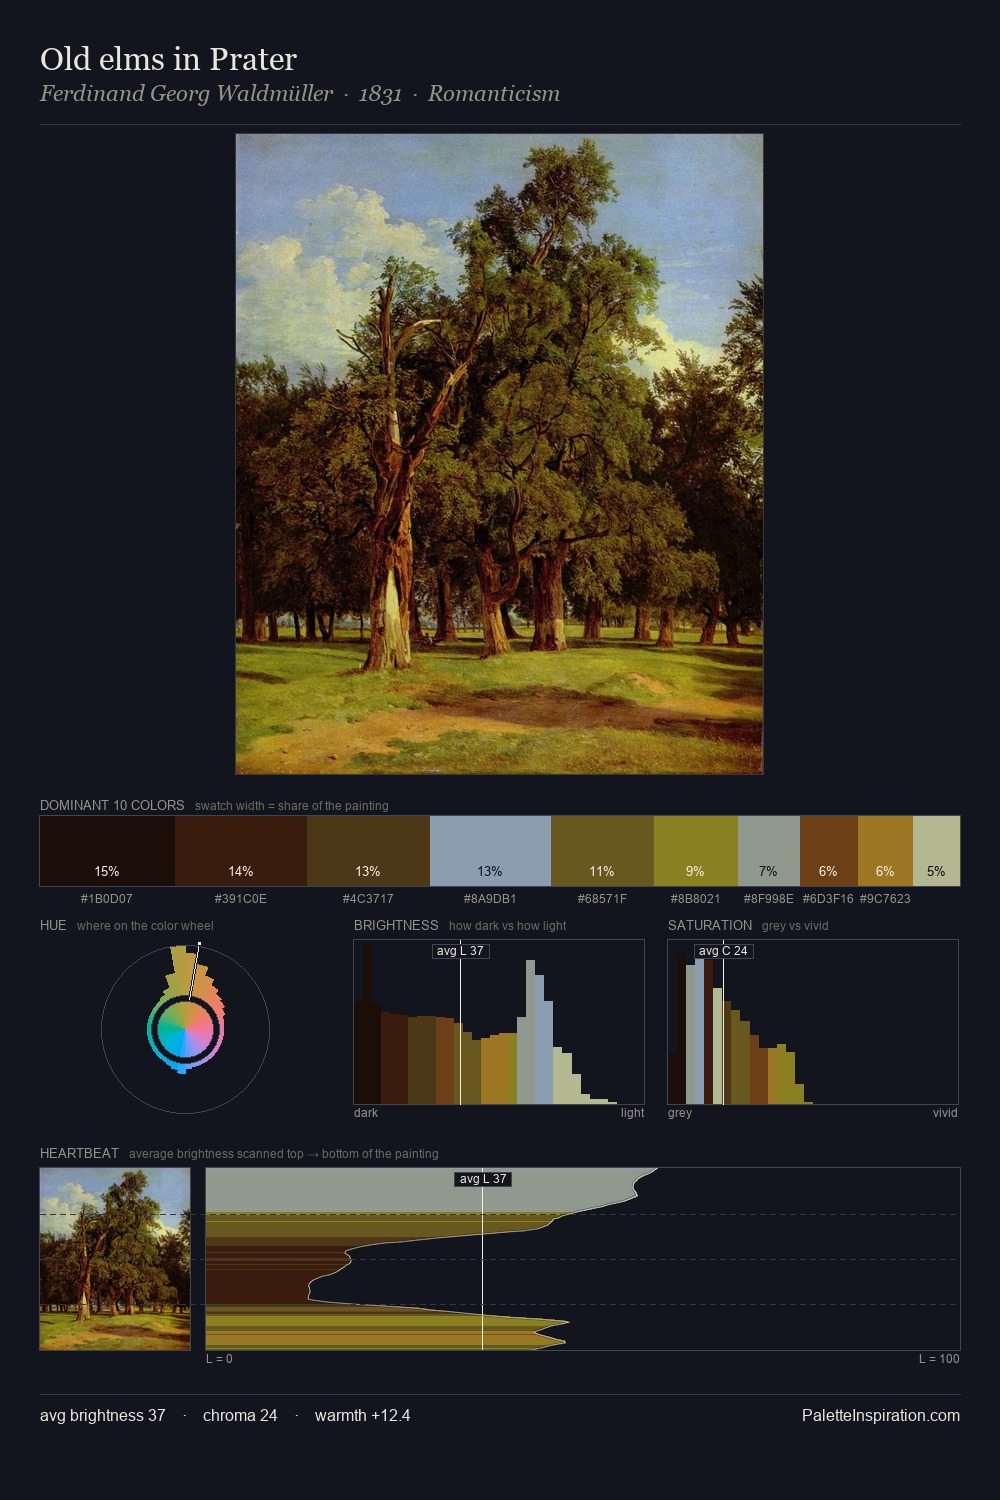This screenshot has height=1500, width=1000.
Task: Pick the #4C3717 brown 13% swatch
Action: click(368, 851)
